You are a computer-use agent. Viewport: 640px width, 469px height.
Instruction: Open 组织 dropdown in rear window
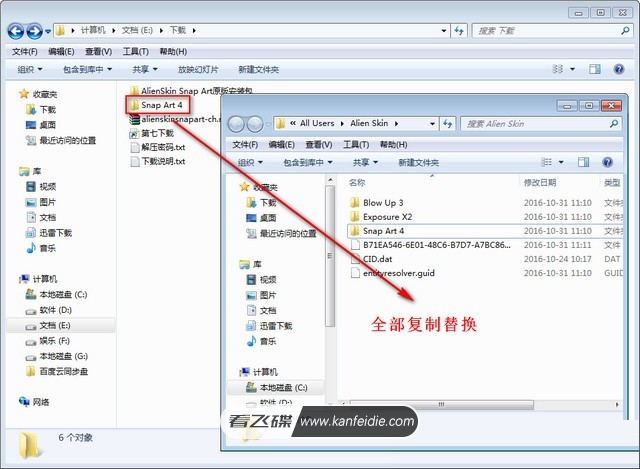click(30, 69)
